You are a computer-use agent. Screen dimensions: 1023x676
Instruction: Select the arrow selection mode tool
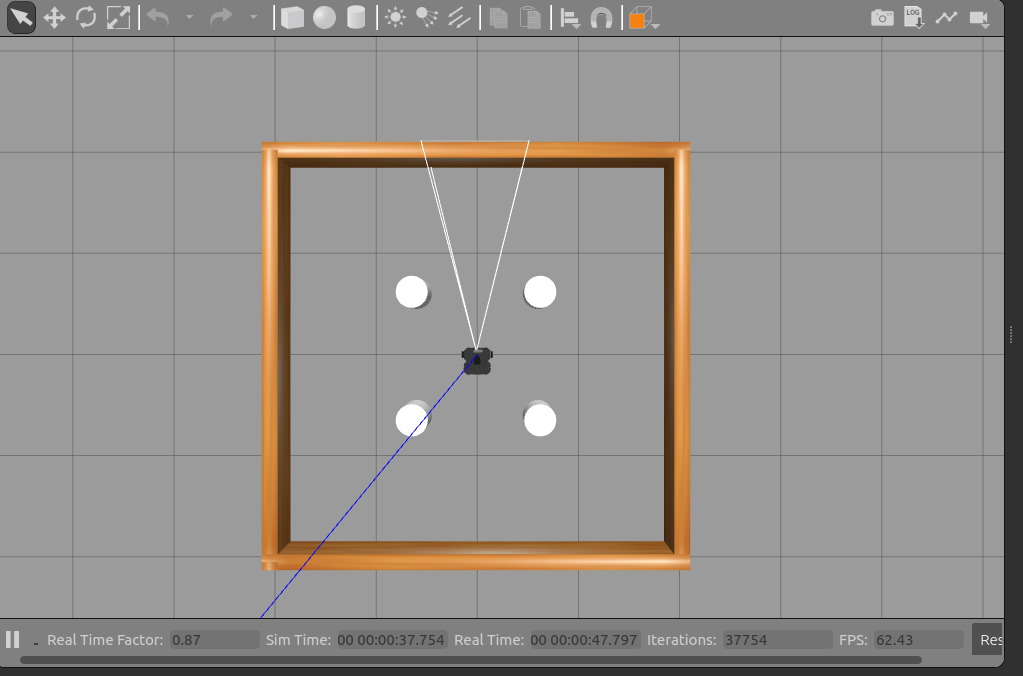click(21, 18)
